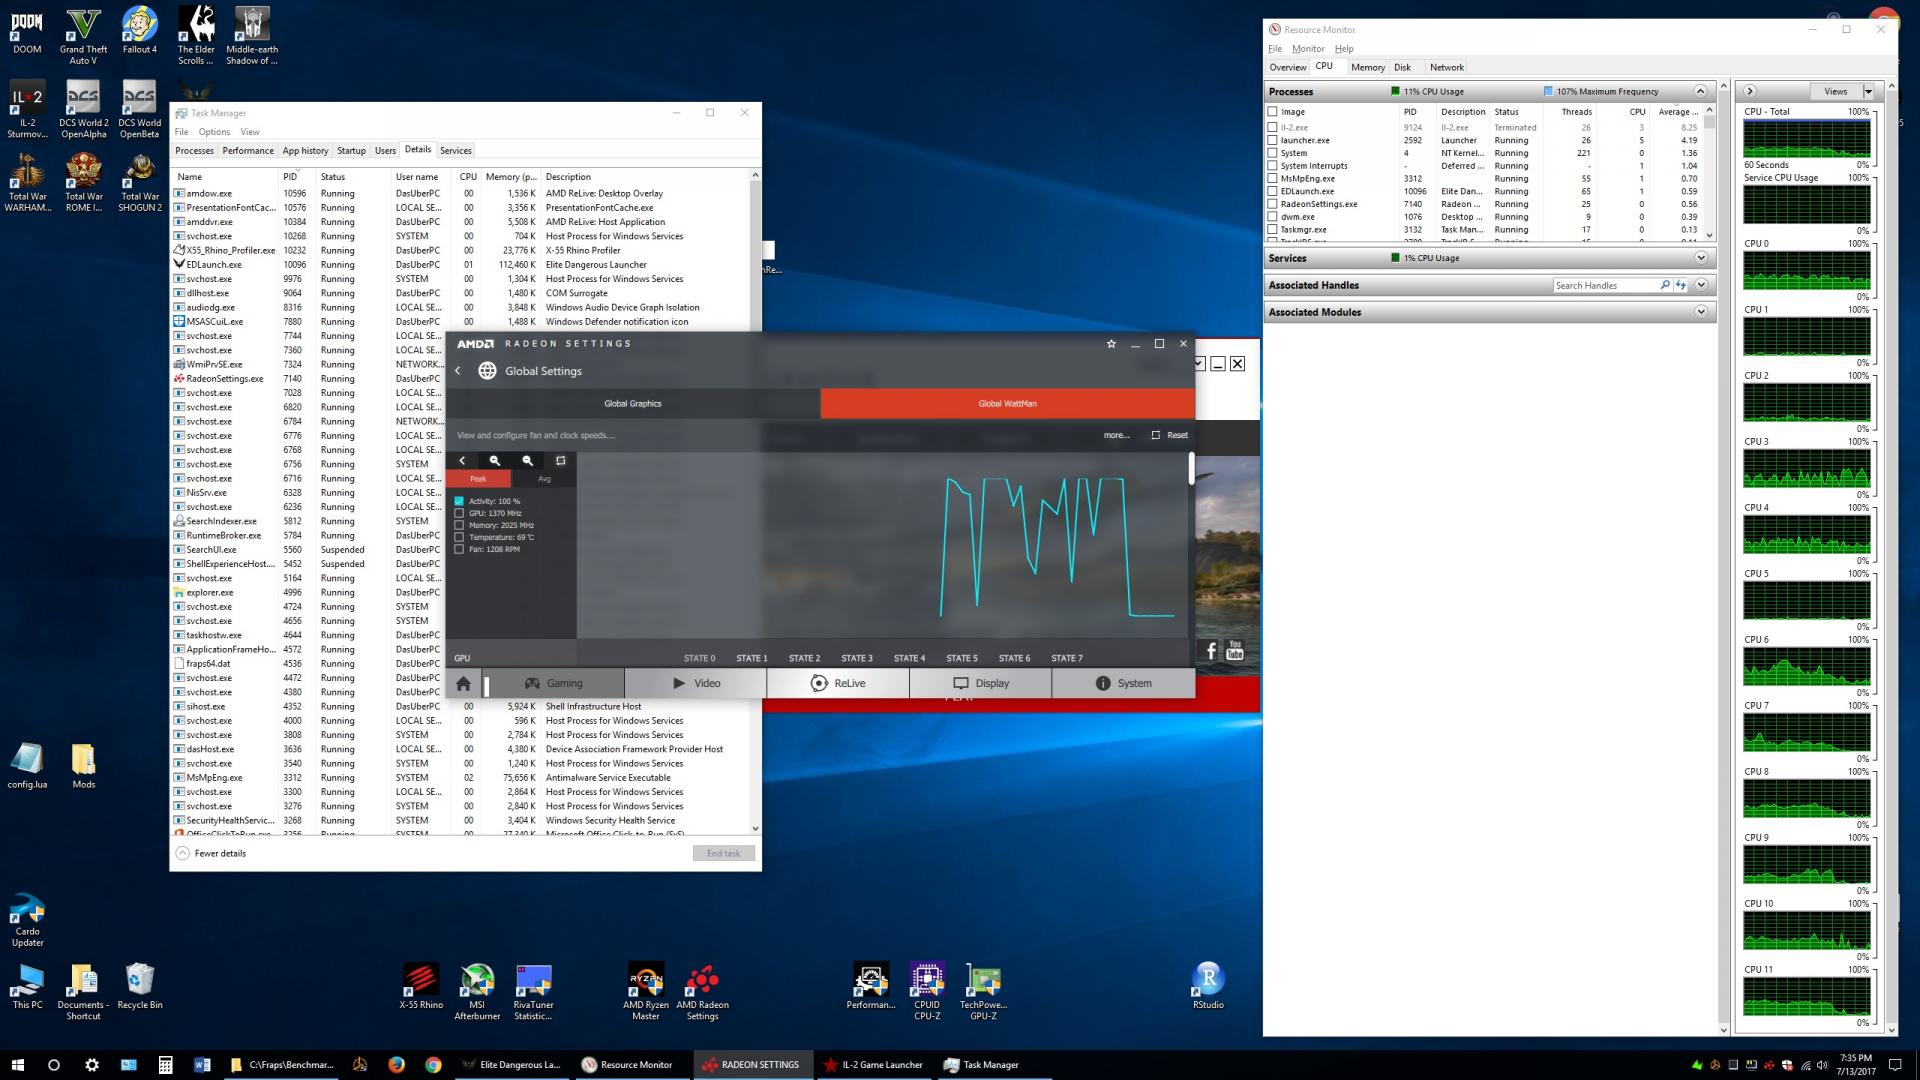Click the star favorite icon in Radeon Settings
1920x1080 pixels.
click(1111, 344)
